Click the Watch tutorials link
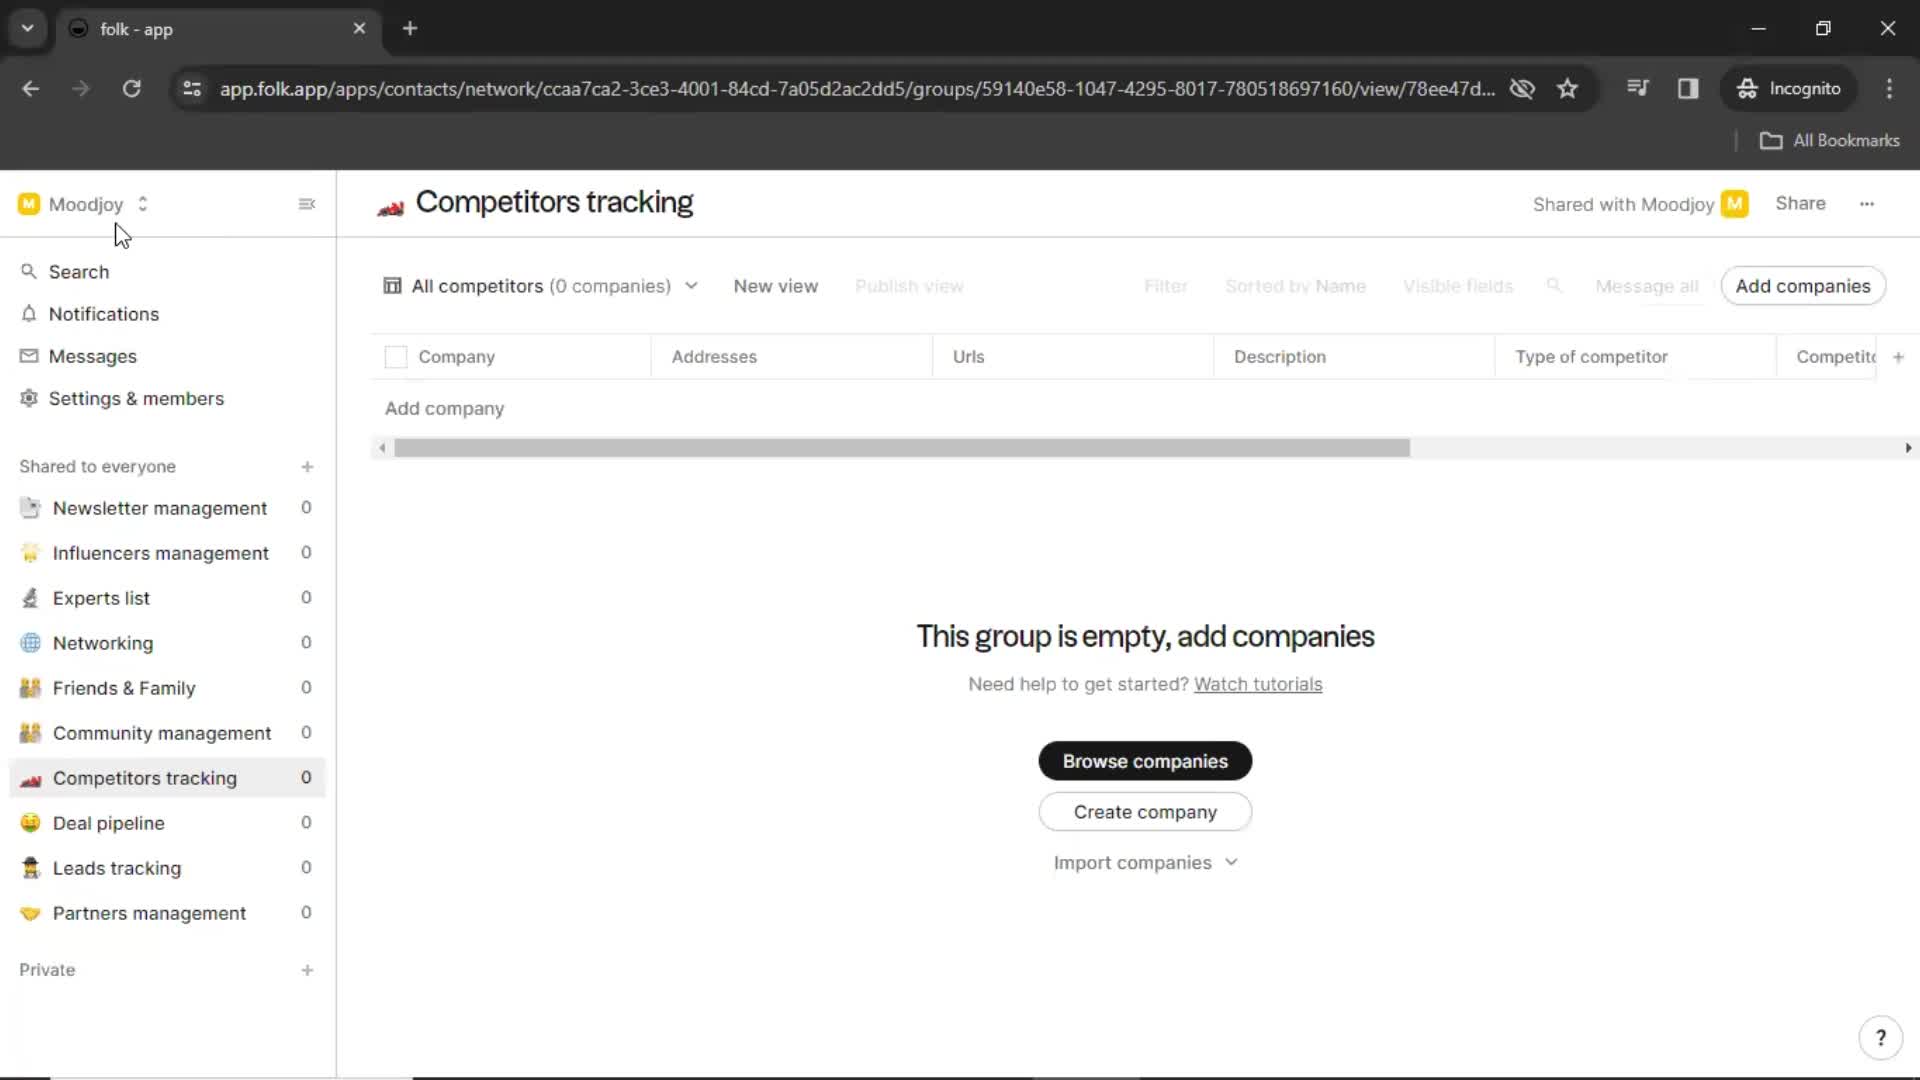The height and width of the screenshot is (1080, 1920). coord(1258,683)
